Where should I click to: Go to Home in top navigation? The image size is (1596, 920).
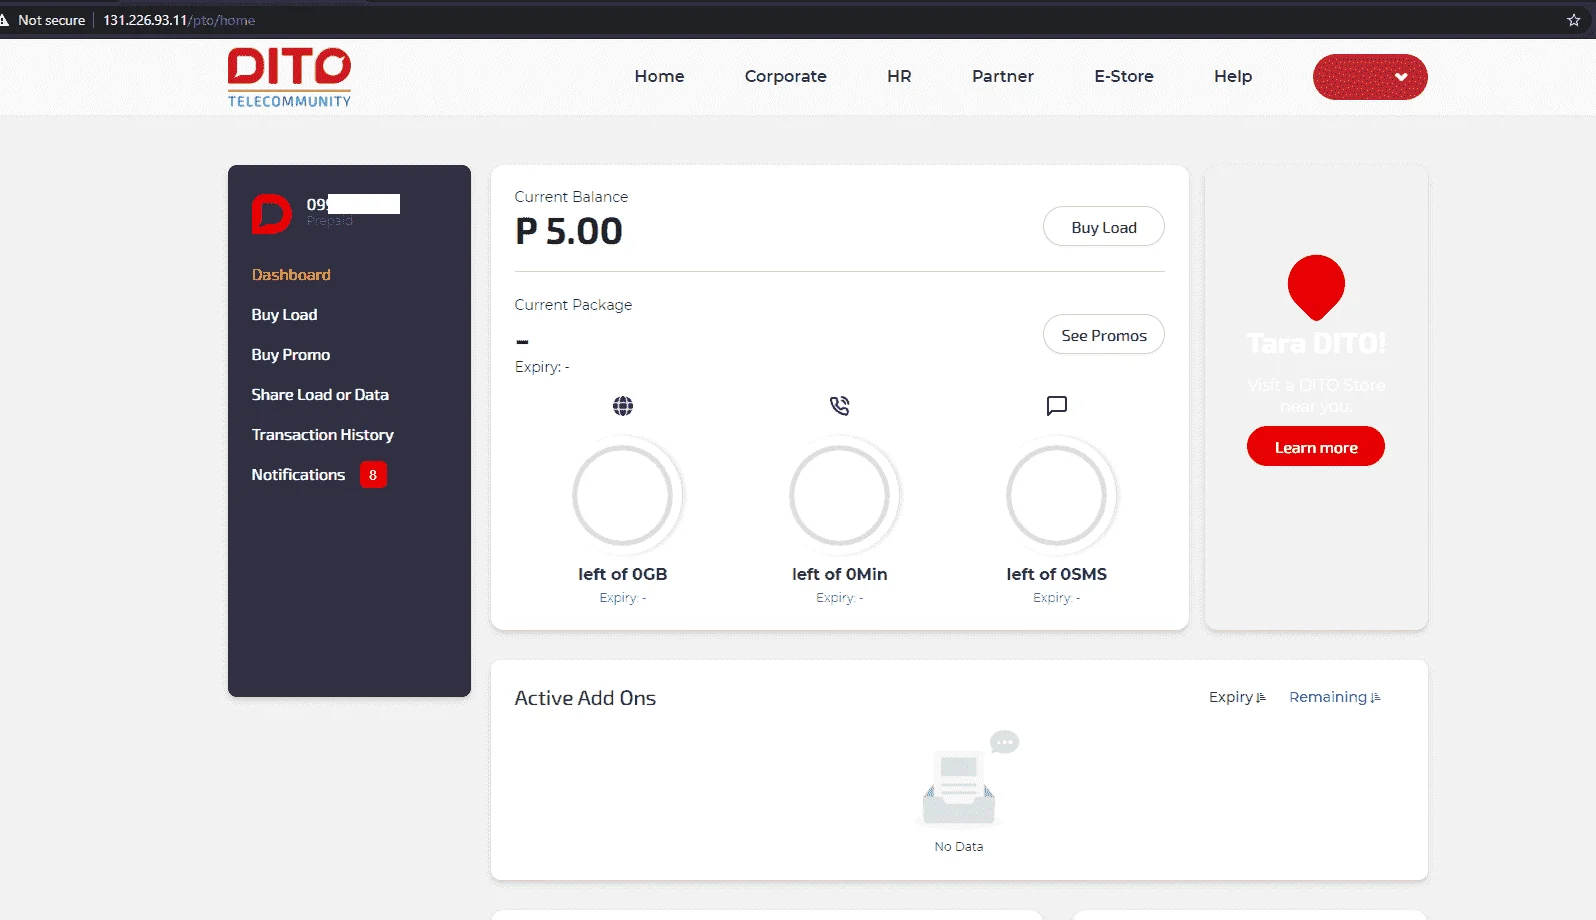pyautogui.click(x=660, y=76)
